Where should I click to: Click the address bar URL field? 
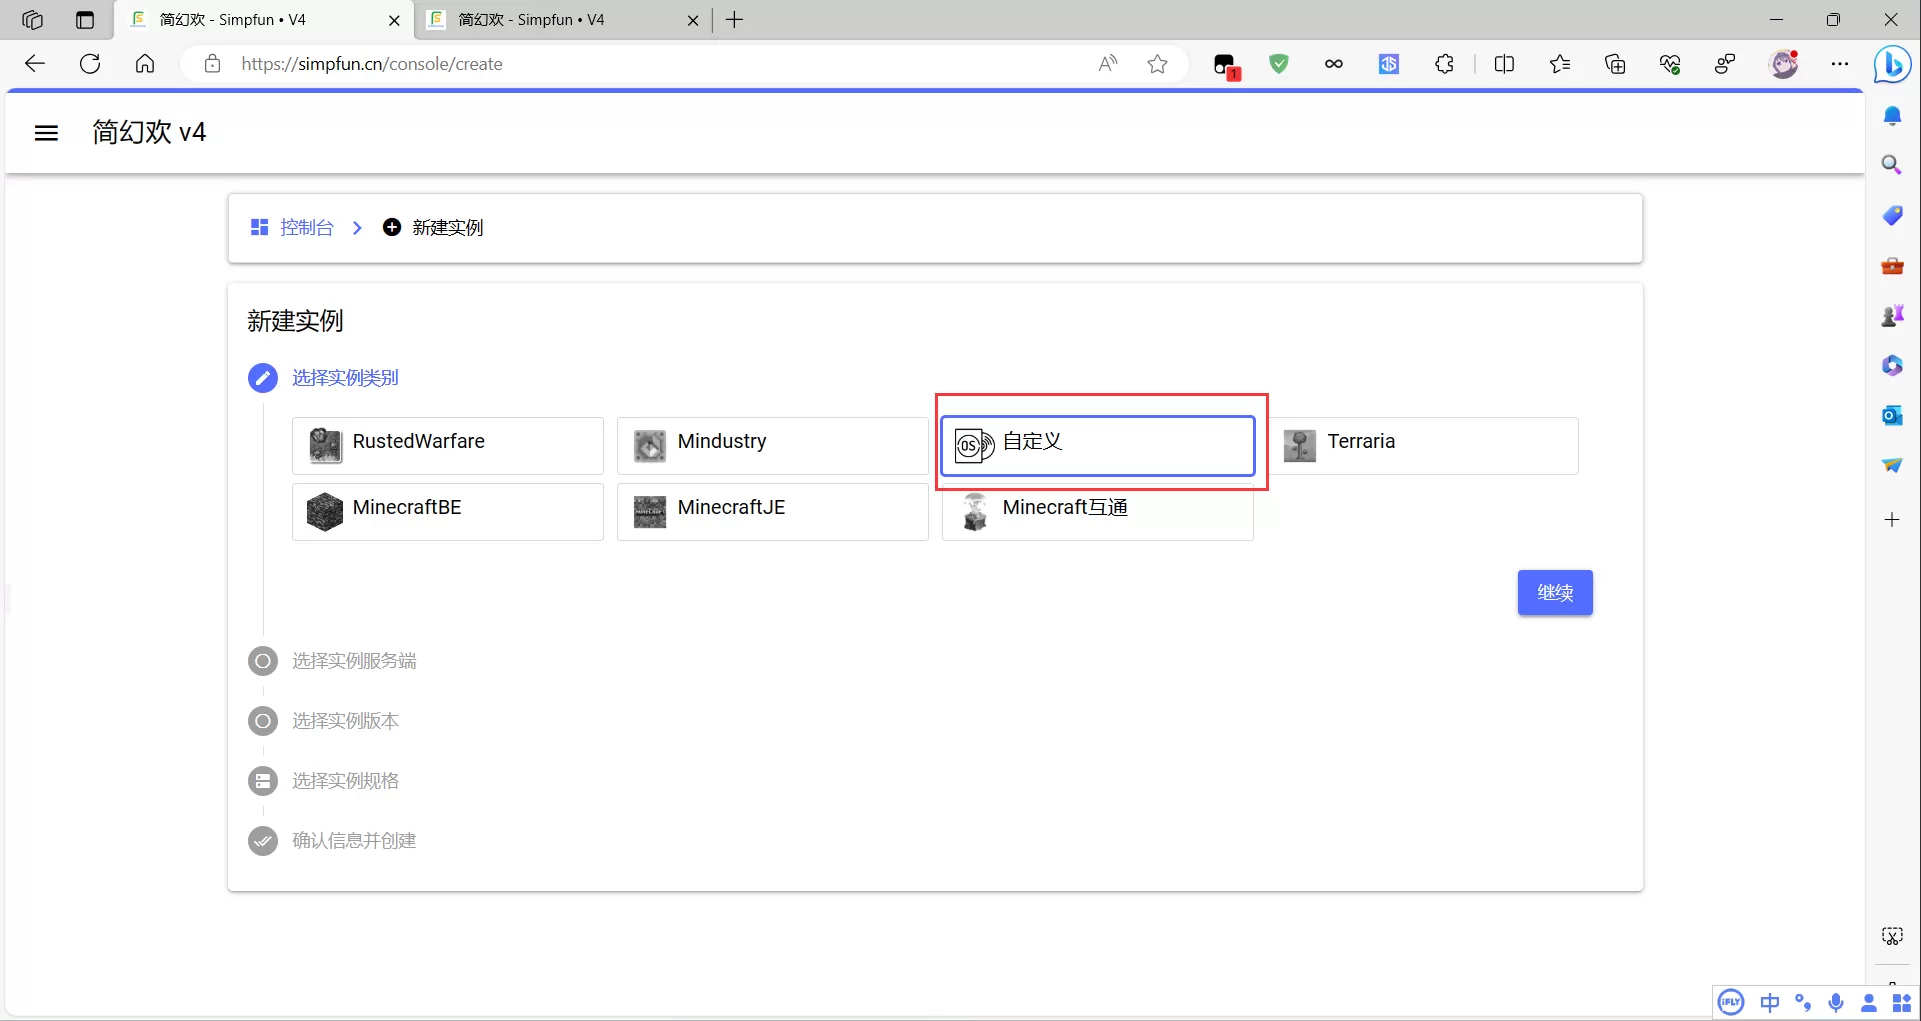pyautogui.click(x=650, y=64)
